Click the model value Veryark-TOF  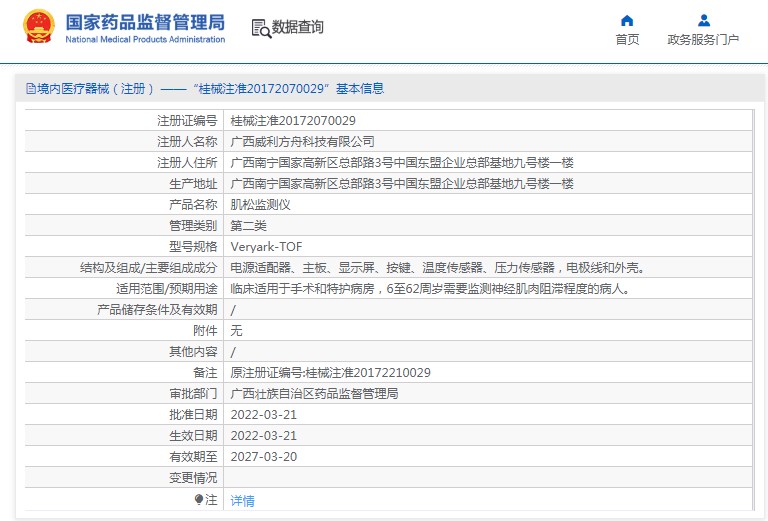266,246
